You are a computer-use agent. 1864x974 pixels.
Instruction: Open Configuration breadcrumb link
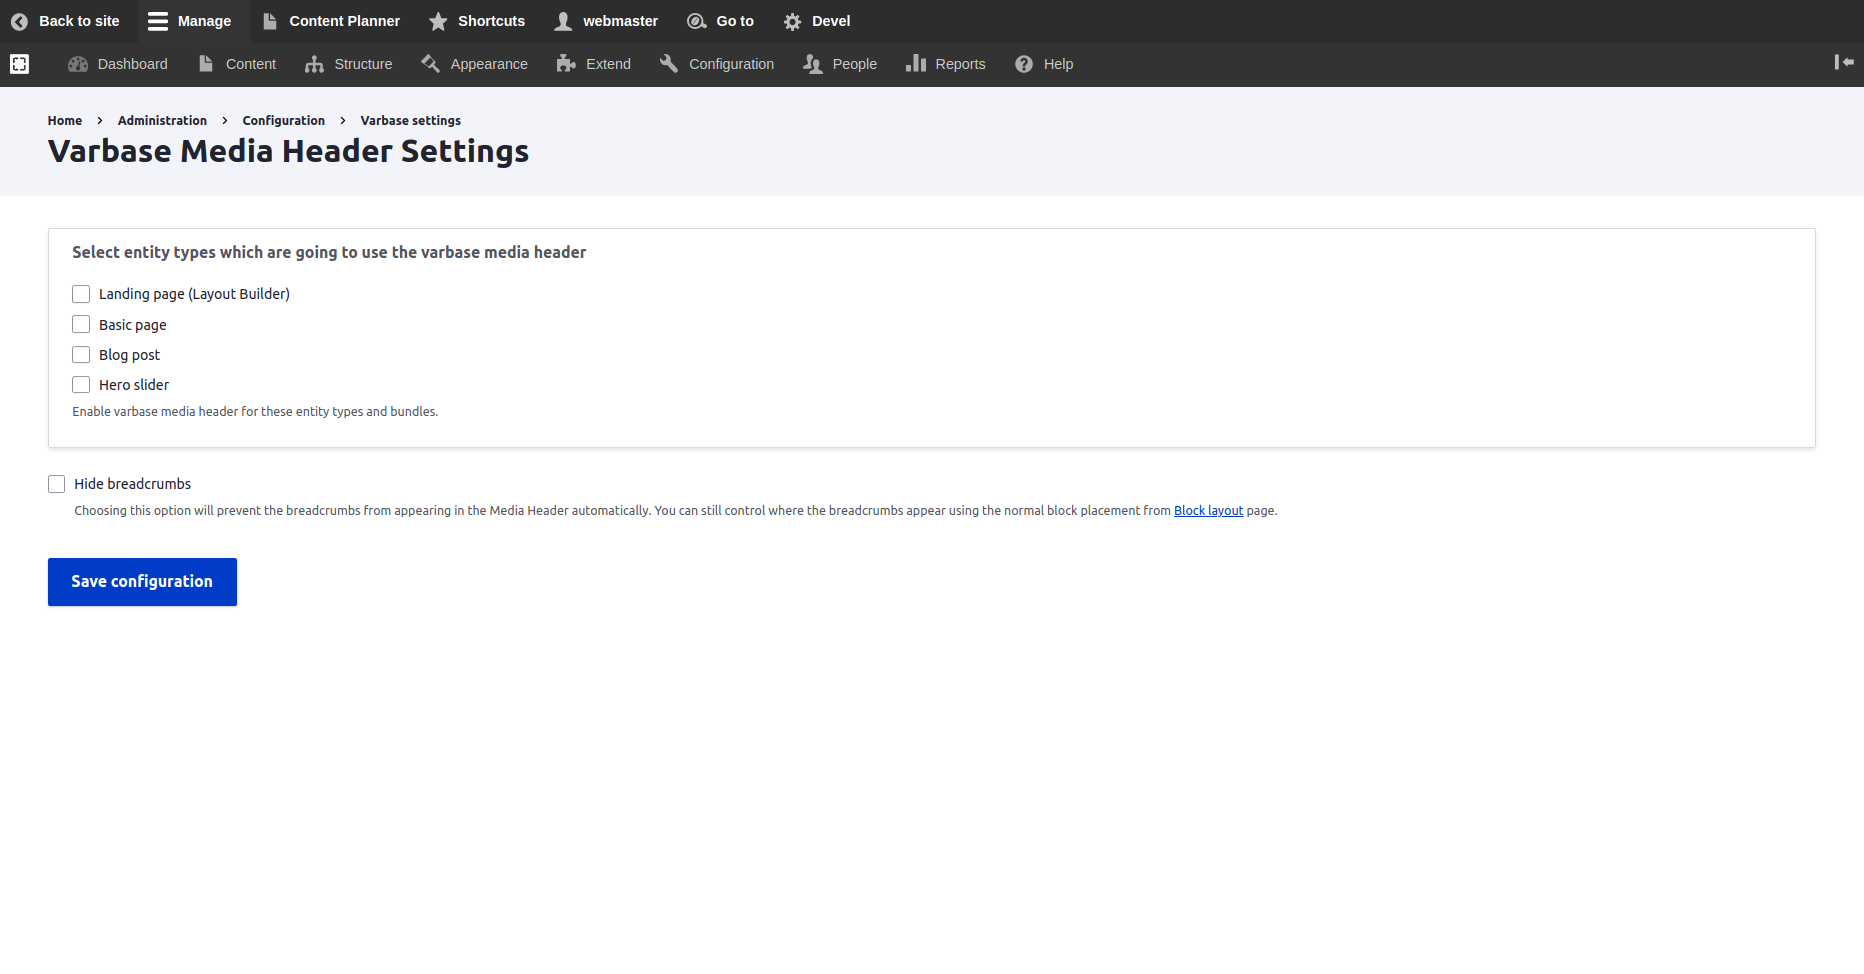pos(283,120)
